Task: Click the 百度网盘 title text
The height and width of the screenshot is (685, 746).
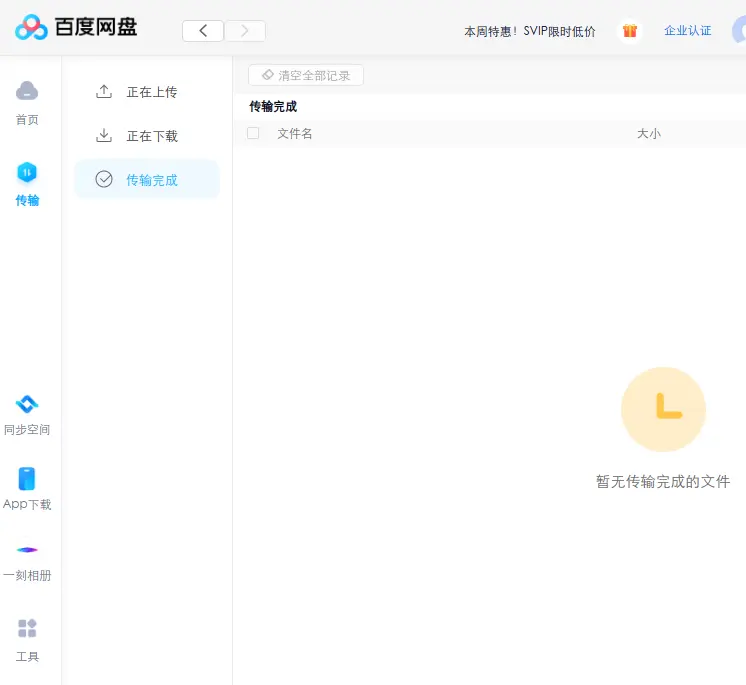Action: 96,27
